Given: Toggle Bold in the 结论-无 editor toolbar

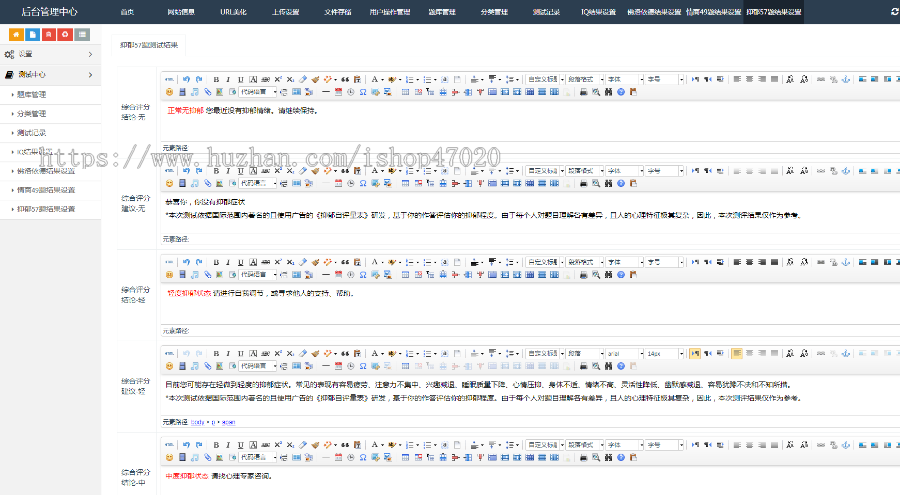Looking at the screenshot, I should click(x=216, y=79).
